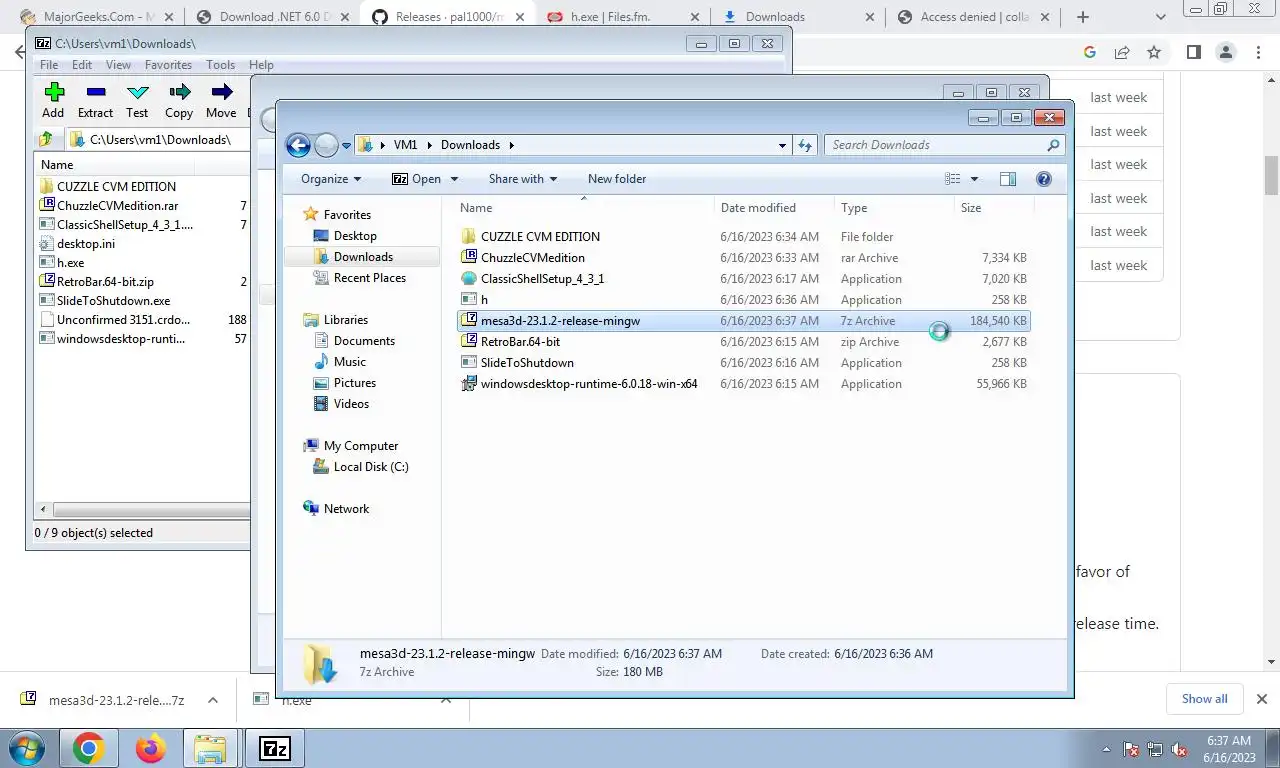Screen dimensions: 1280x768
Task: Open Pictures library in navigation pane
Action: pyautogui.click(x=354, y=383)
